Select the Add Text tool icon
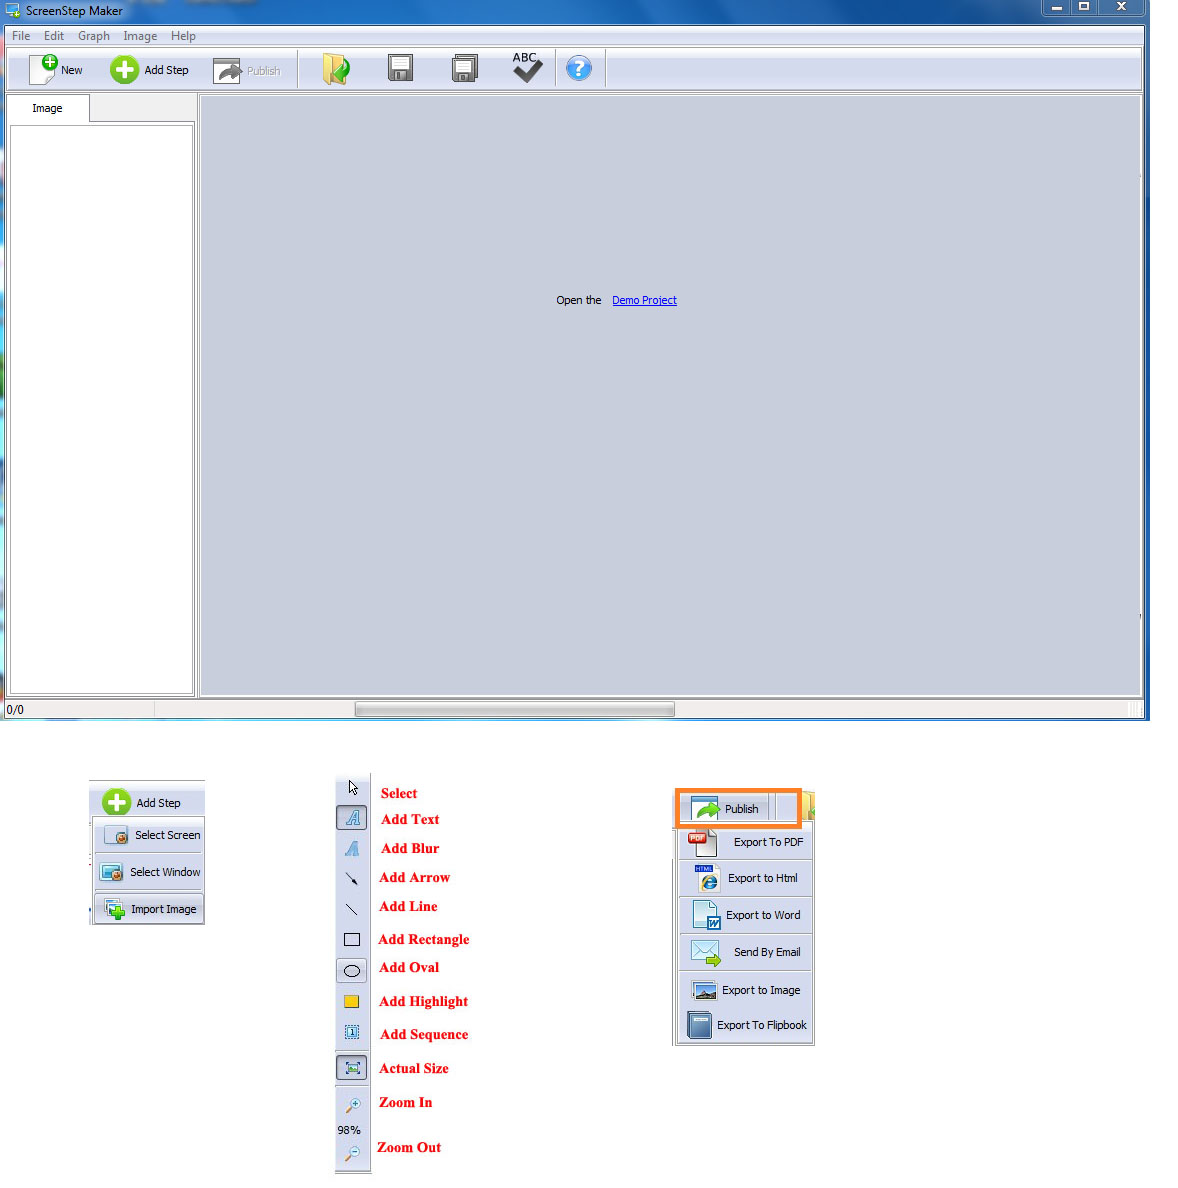This screenshot has width=1178, height=1188. point(352,818)
